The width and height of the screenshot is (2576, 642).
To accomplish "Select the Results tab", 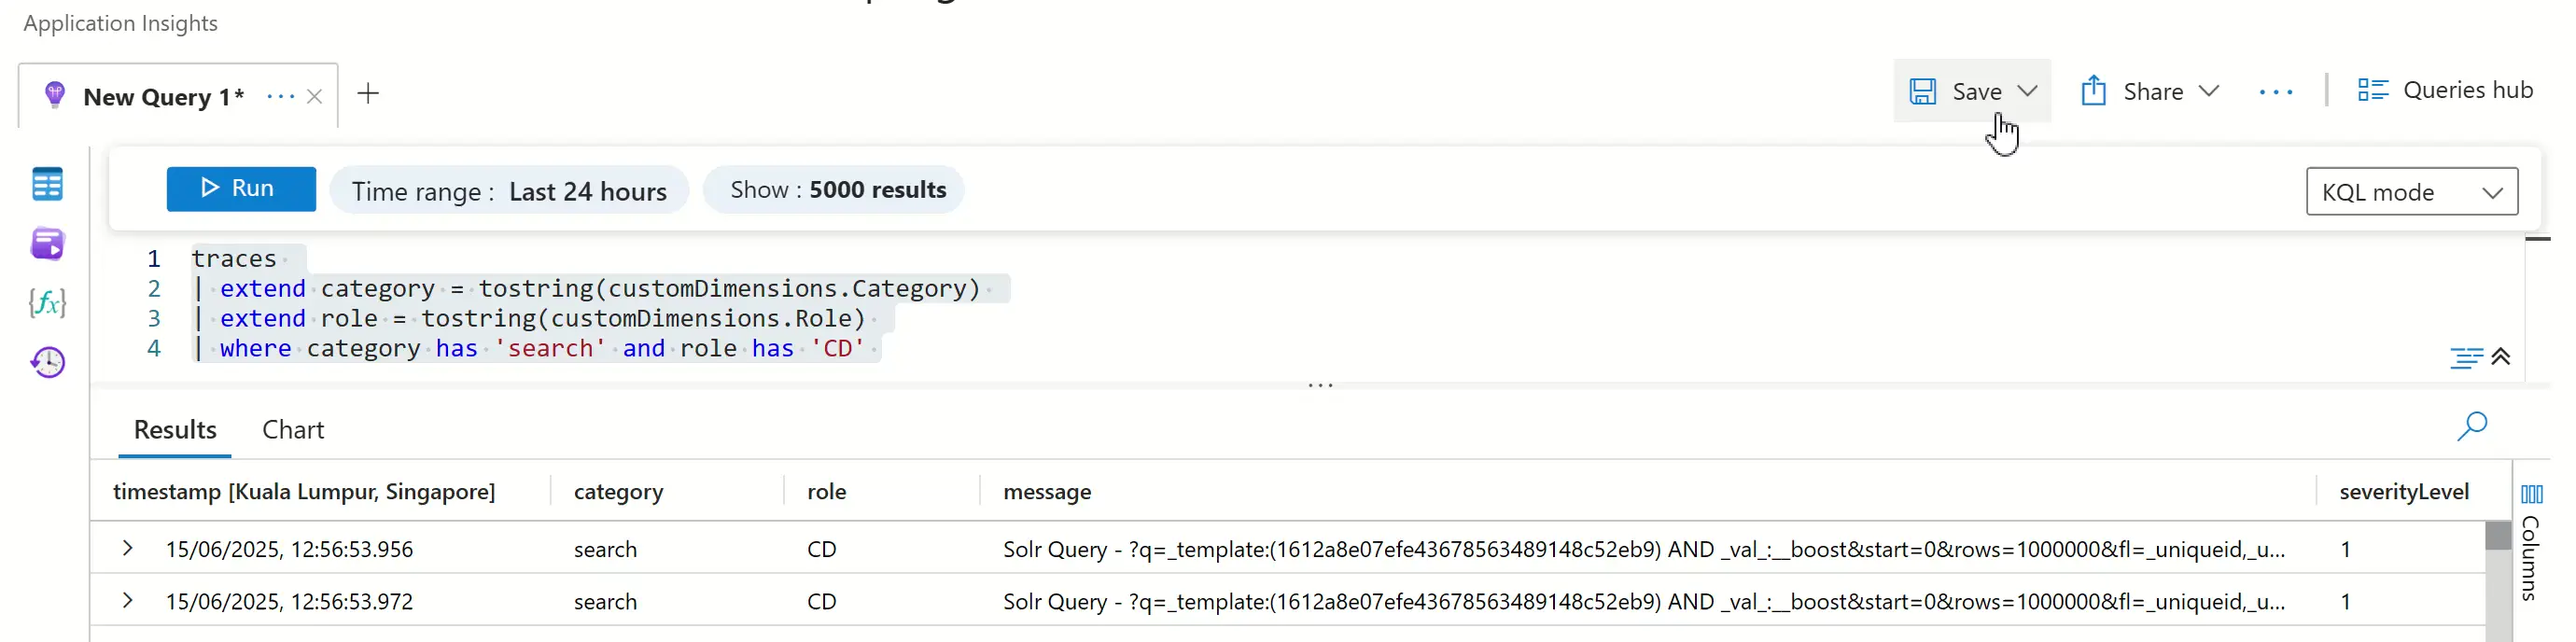I will 175,430.
